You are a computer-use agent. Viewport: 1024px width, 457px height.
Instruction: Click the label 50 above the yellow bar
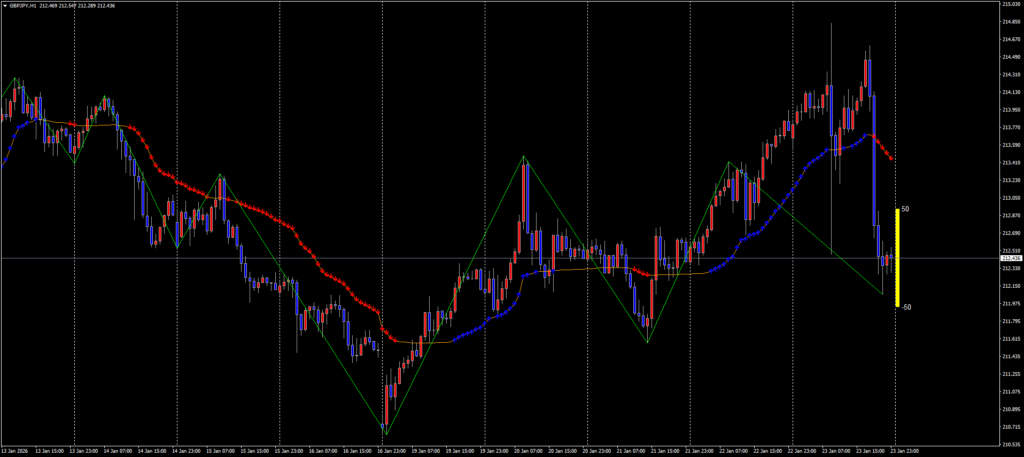coord(905,210)
